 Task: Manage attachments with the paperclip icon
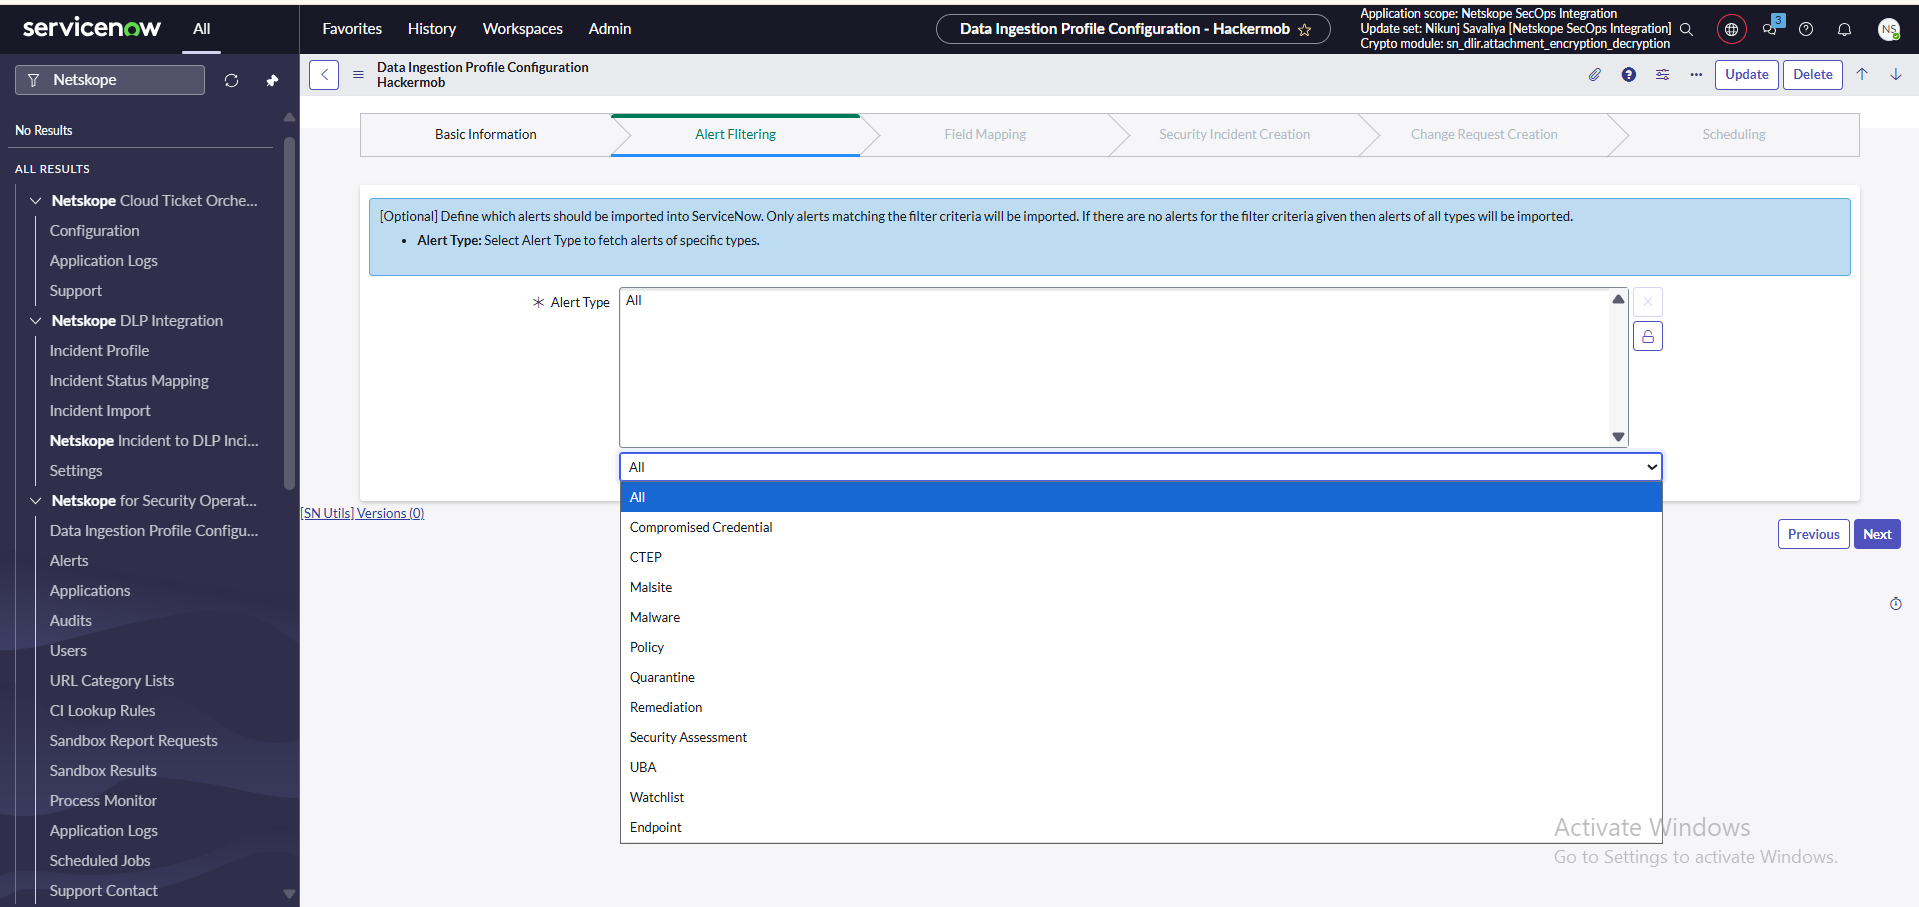(1595, 75)
